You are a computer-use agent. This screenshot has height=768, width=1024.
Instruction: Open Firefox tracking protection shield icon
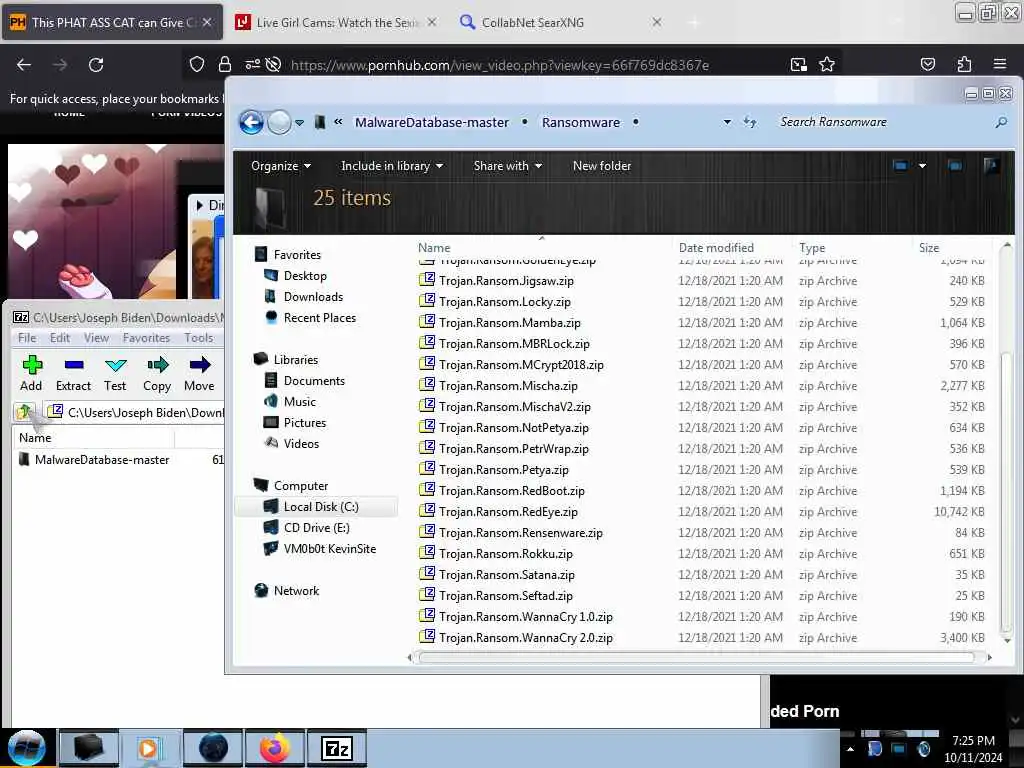coord(197,64)
